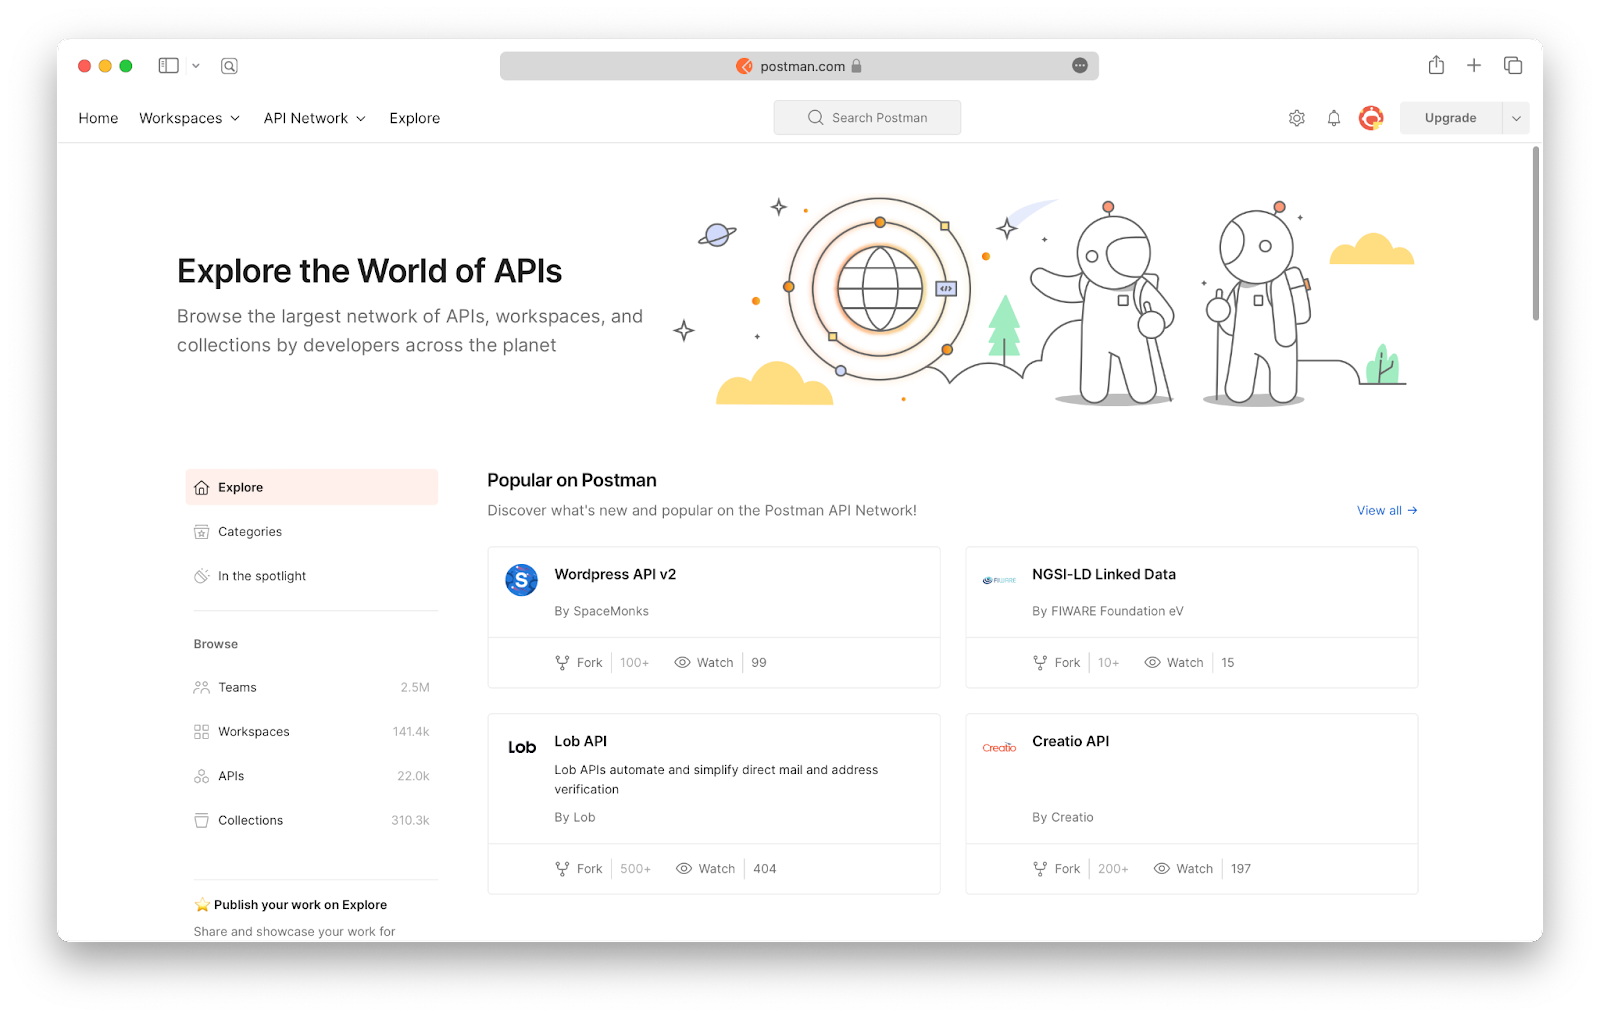Select Categories in the left sidebar

(312, 532)
